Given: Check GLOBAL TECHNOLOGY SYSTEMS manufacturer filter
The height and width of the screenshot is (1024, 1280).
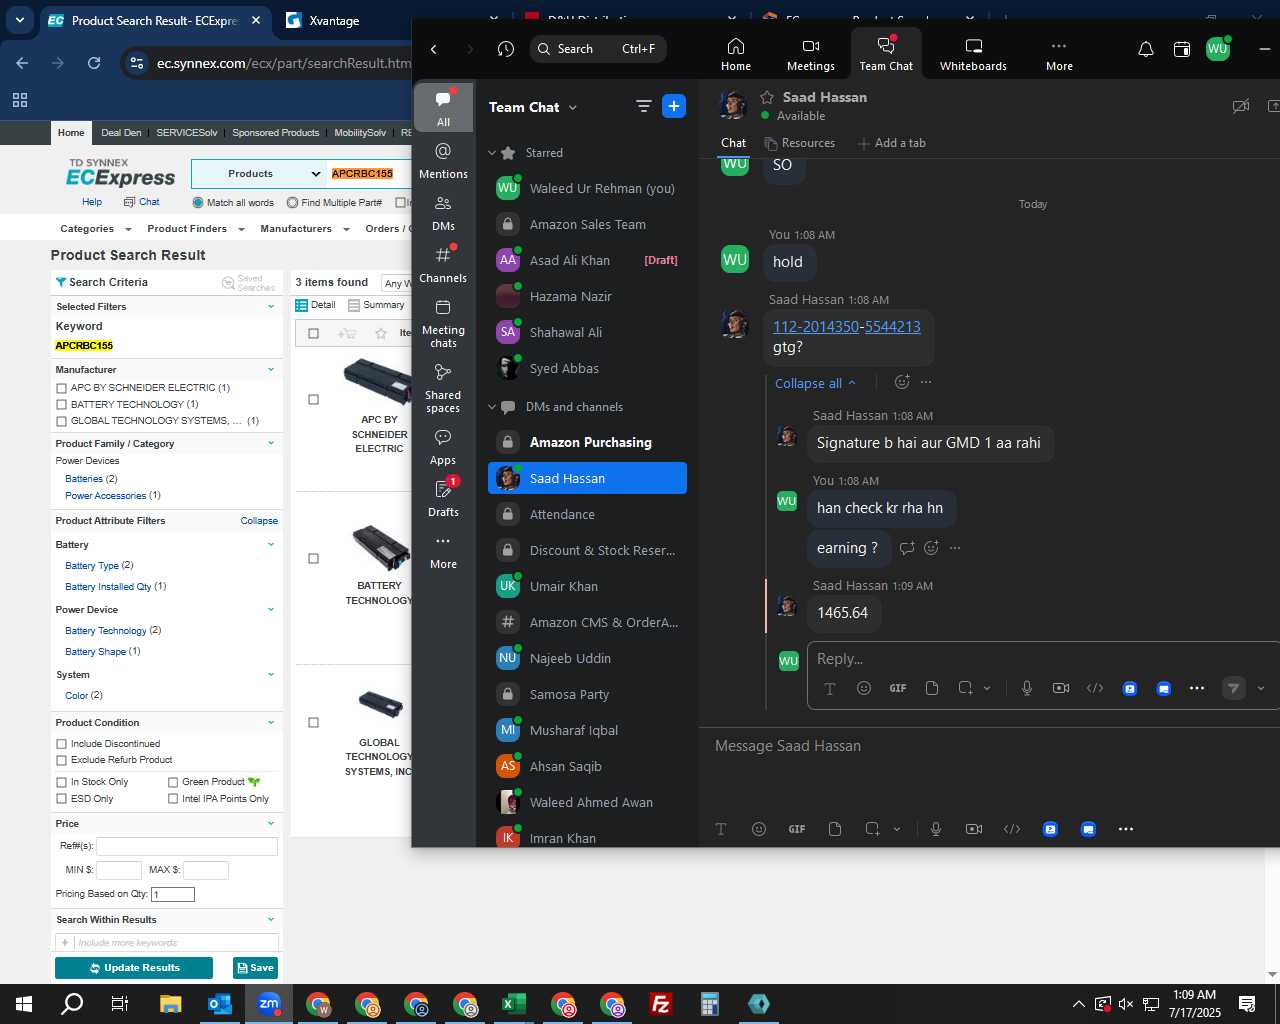Looking at the screenshot, I should click(x=62, y=421).
